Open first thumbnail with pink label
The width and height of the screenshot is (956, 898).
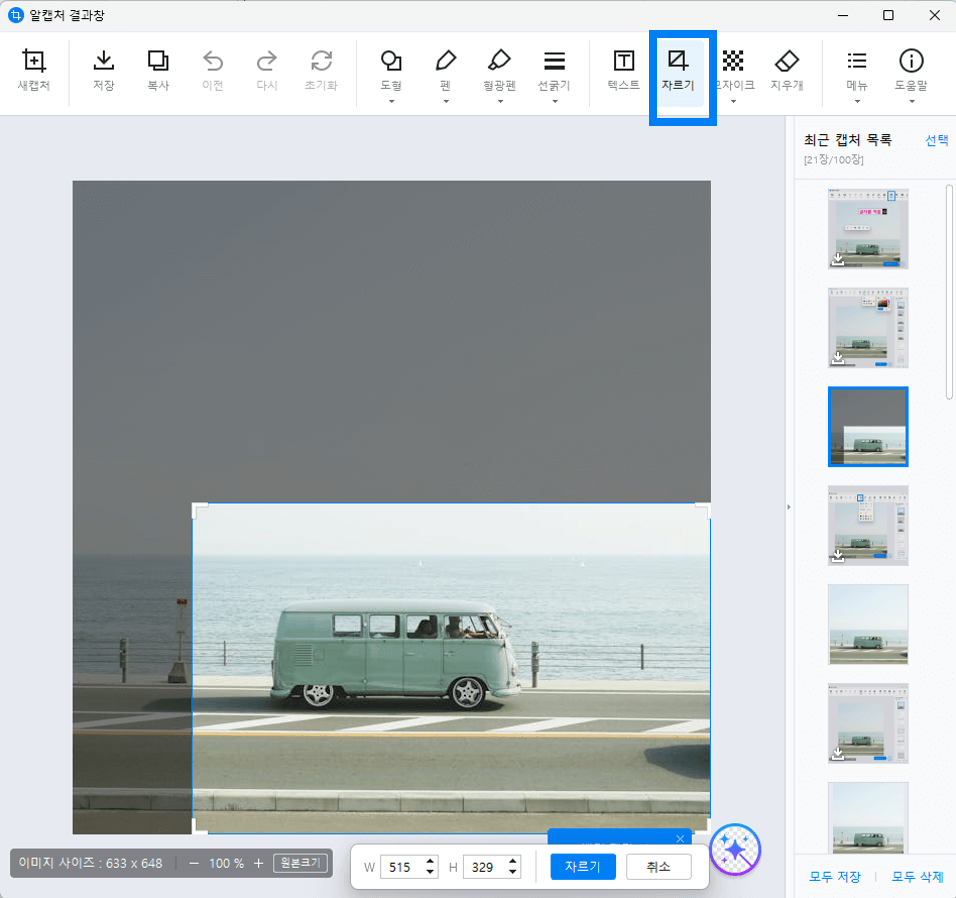(868, 229)
